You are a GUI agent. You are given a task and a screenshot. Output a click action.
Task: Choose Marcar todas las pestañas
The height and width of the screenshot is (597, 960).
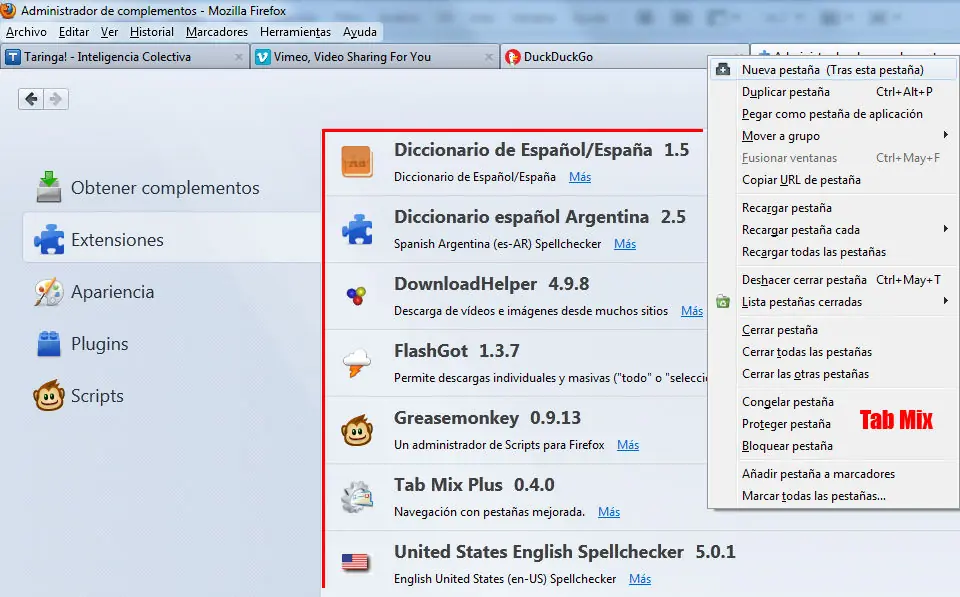click(x=834, y=496)
